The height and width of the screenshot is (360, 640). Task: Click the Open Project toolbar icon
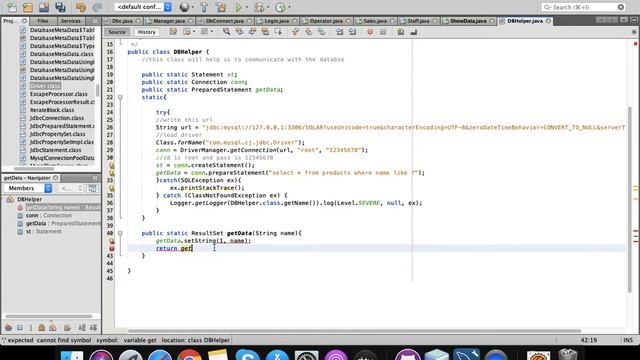pyautogui.click(x=44, y=7)
